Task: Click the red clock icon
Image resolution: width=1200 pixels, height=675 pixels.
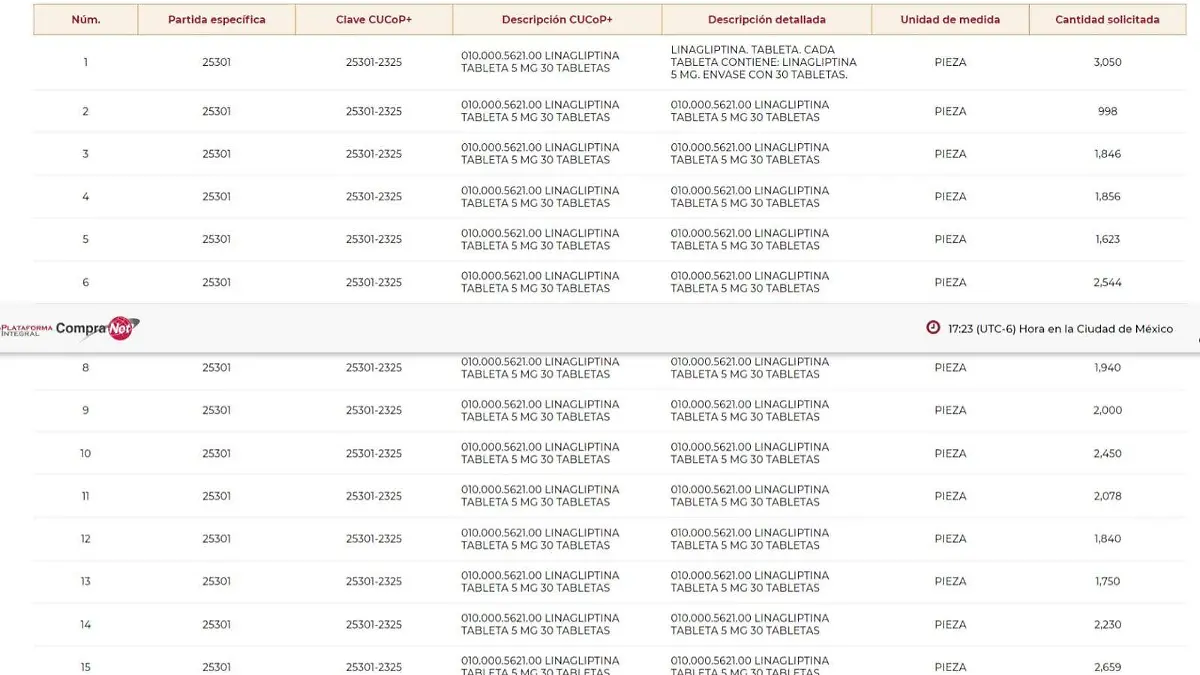Action: [x=933, y=328]
